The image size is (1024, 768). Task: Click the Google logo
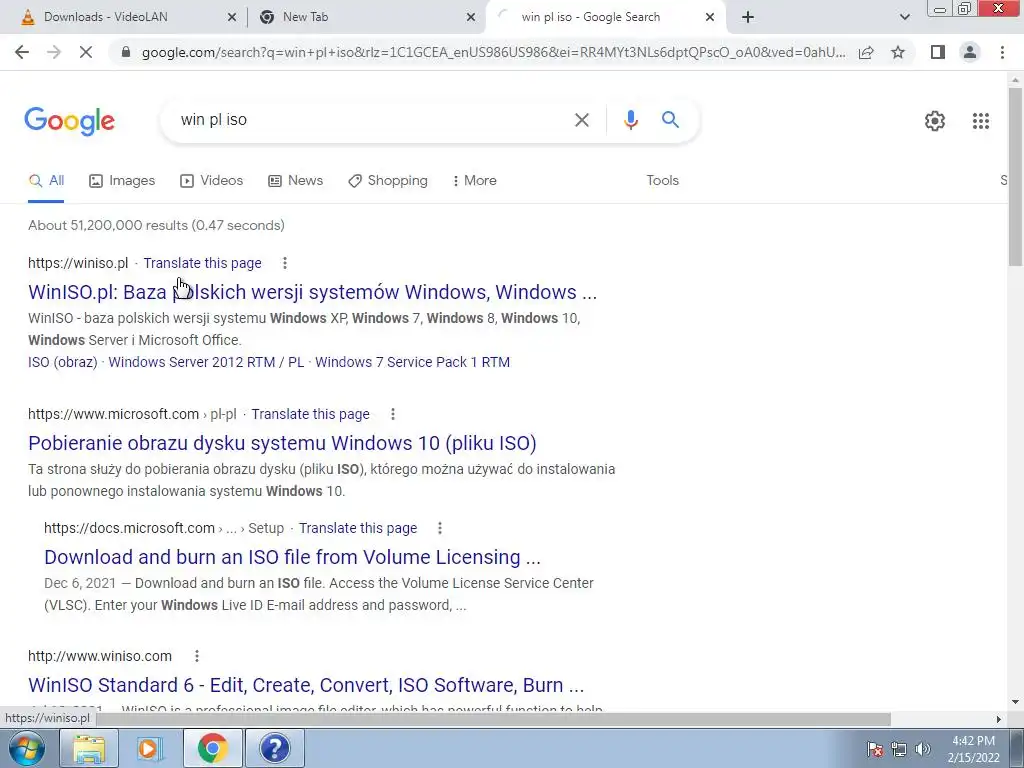(69, 121)
